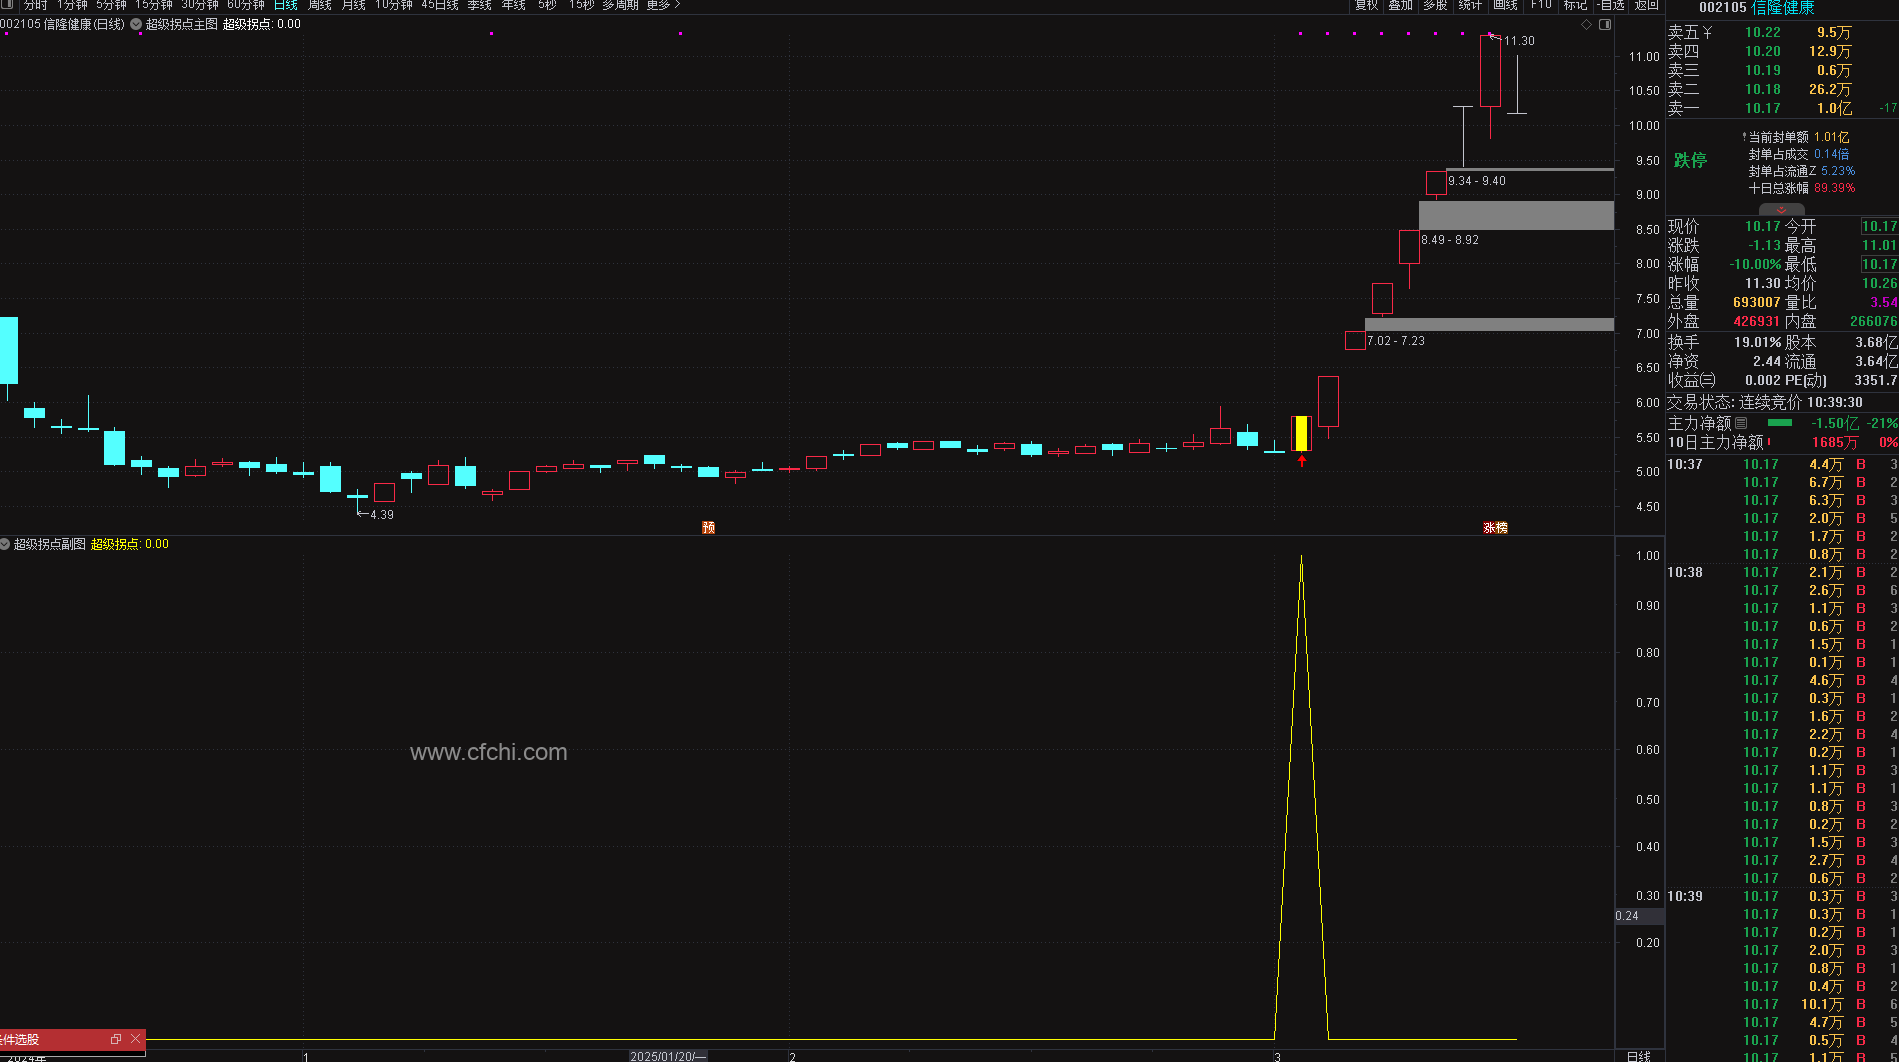Switch to 月线 monthly chart
The height and width of the screenshot is (1062, 1899).
354,5
